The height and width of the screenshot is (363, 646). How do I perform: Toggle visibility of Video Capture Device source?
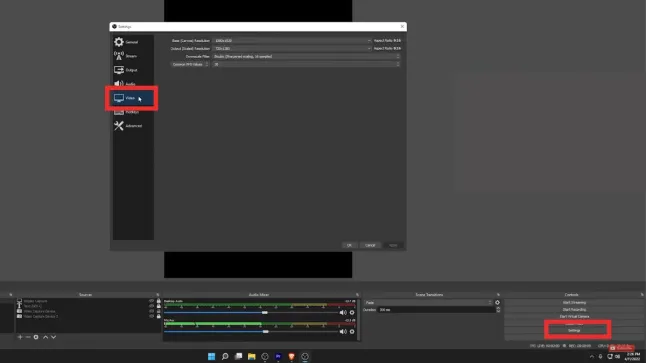152,311
